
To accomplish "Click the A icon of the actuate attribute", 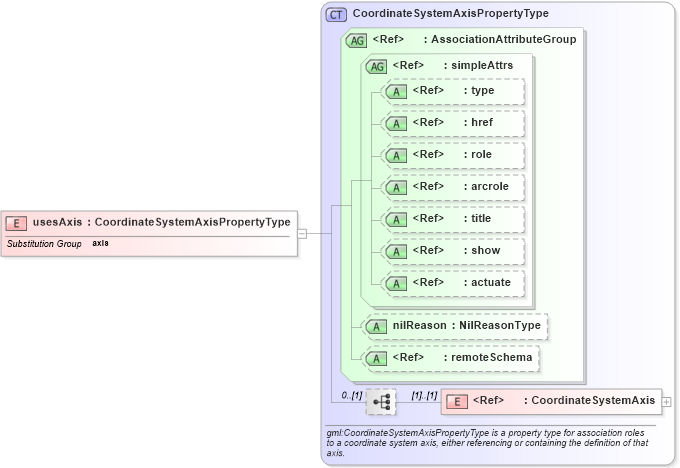I will tap(396, 284).
